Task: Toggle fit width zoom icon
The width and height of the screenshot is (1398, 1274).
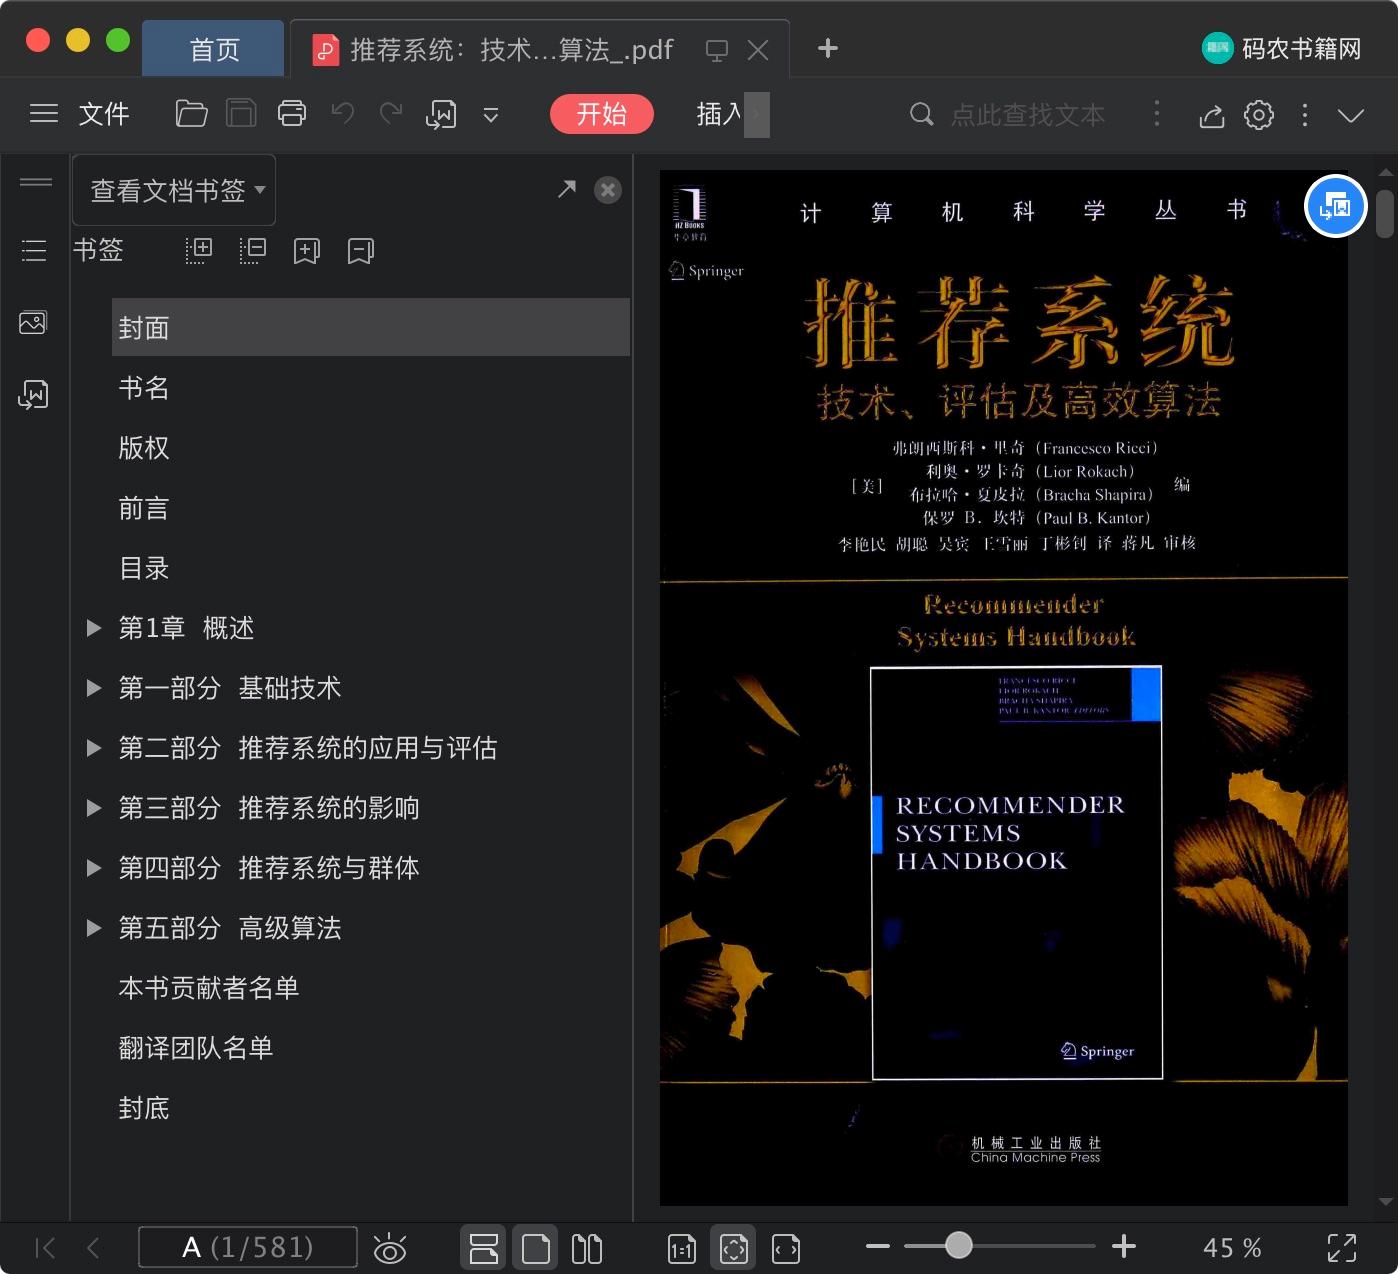Action: click(786, 1248)
